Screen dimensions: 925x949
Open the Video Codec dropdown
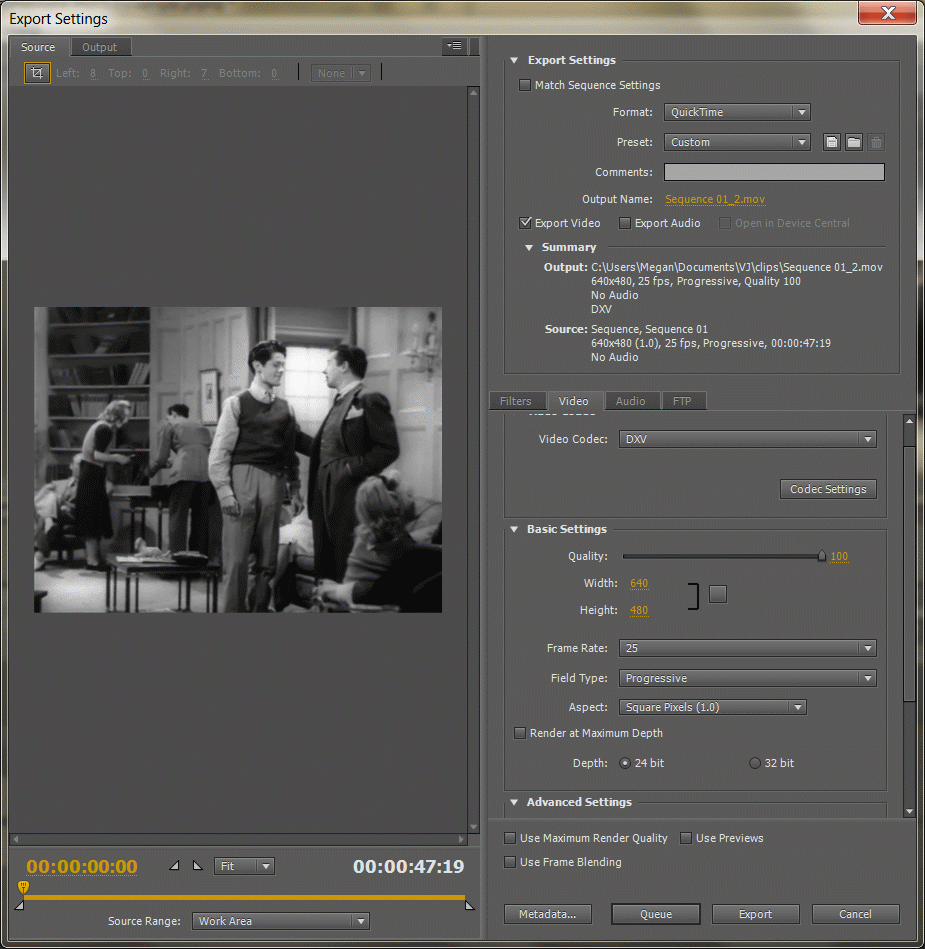pyautogui.click(x=748, y=439)
